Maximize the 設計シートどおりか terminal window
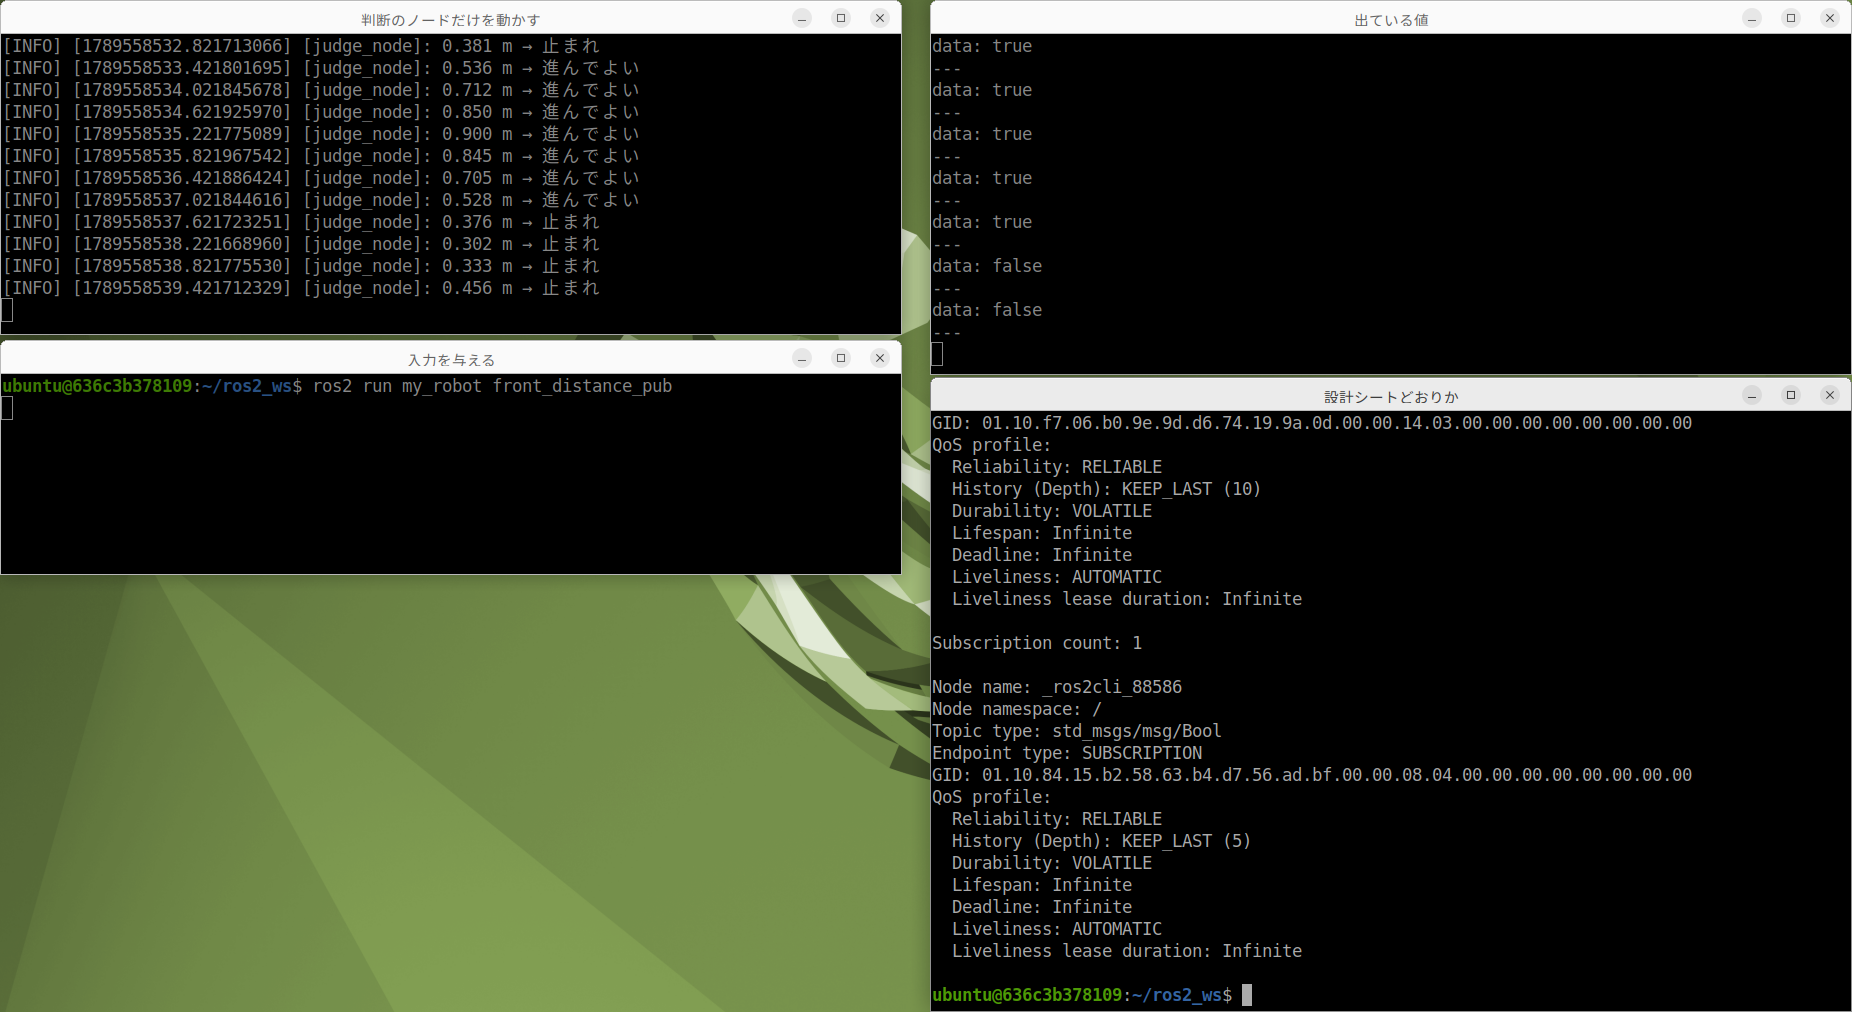Screen dimensions: 1852x1012 (1791, 395)
